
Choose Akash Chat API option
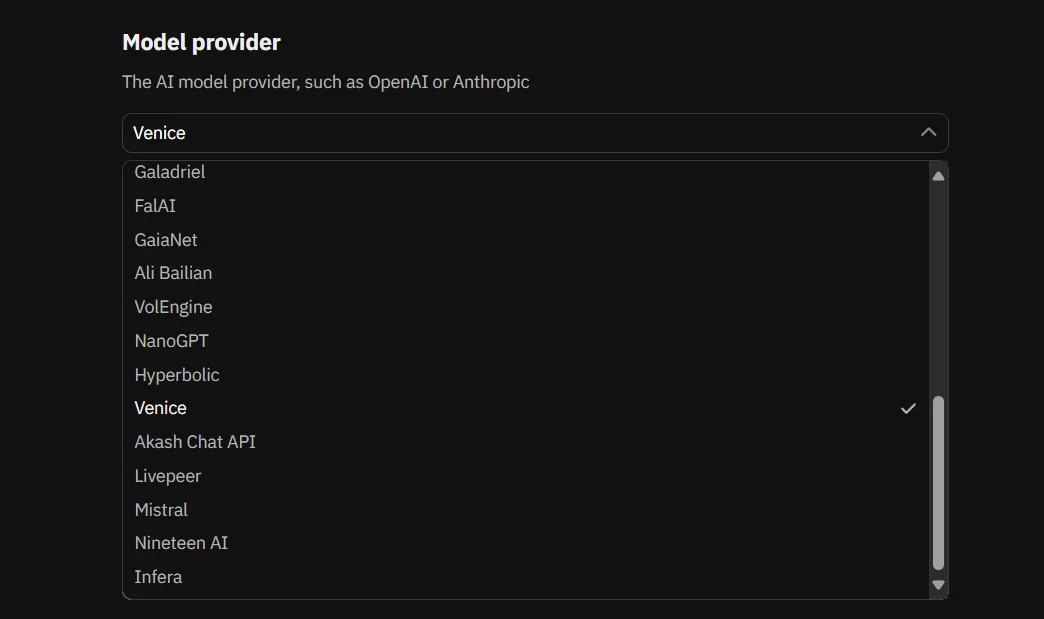[195, 442]
